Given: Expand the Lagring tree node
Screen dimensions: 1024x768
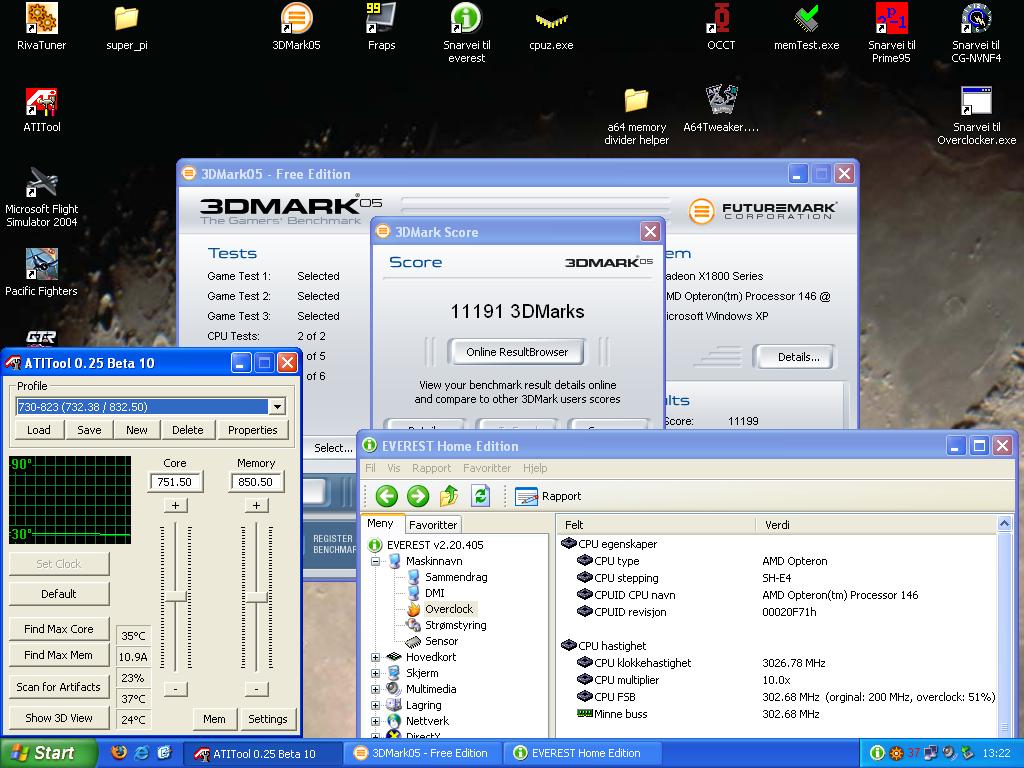Looking at the screenshot, I should click(376, 705).
